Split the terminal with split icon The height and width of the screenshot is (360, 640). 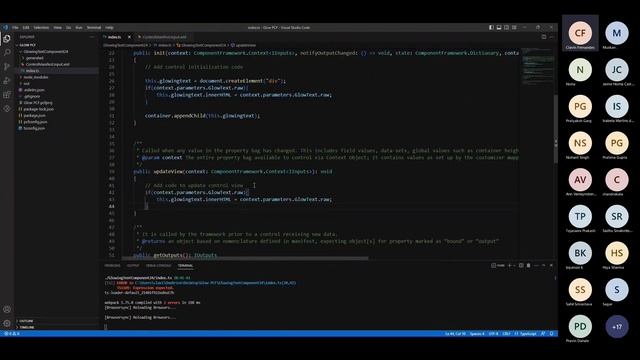point(521,265)
